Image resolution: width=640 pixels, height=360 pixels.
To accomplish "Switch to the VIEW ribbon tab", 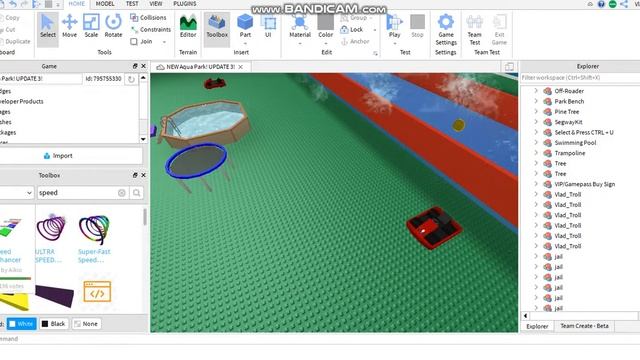I will coord(156,4).
